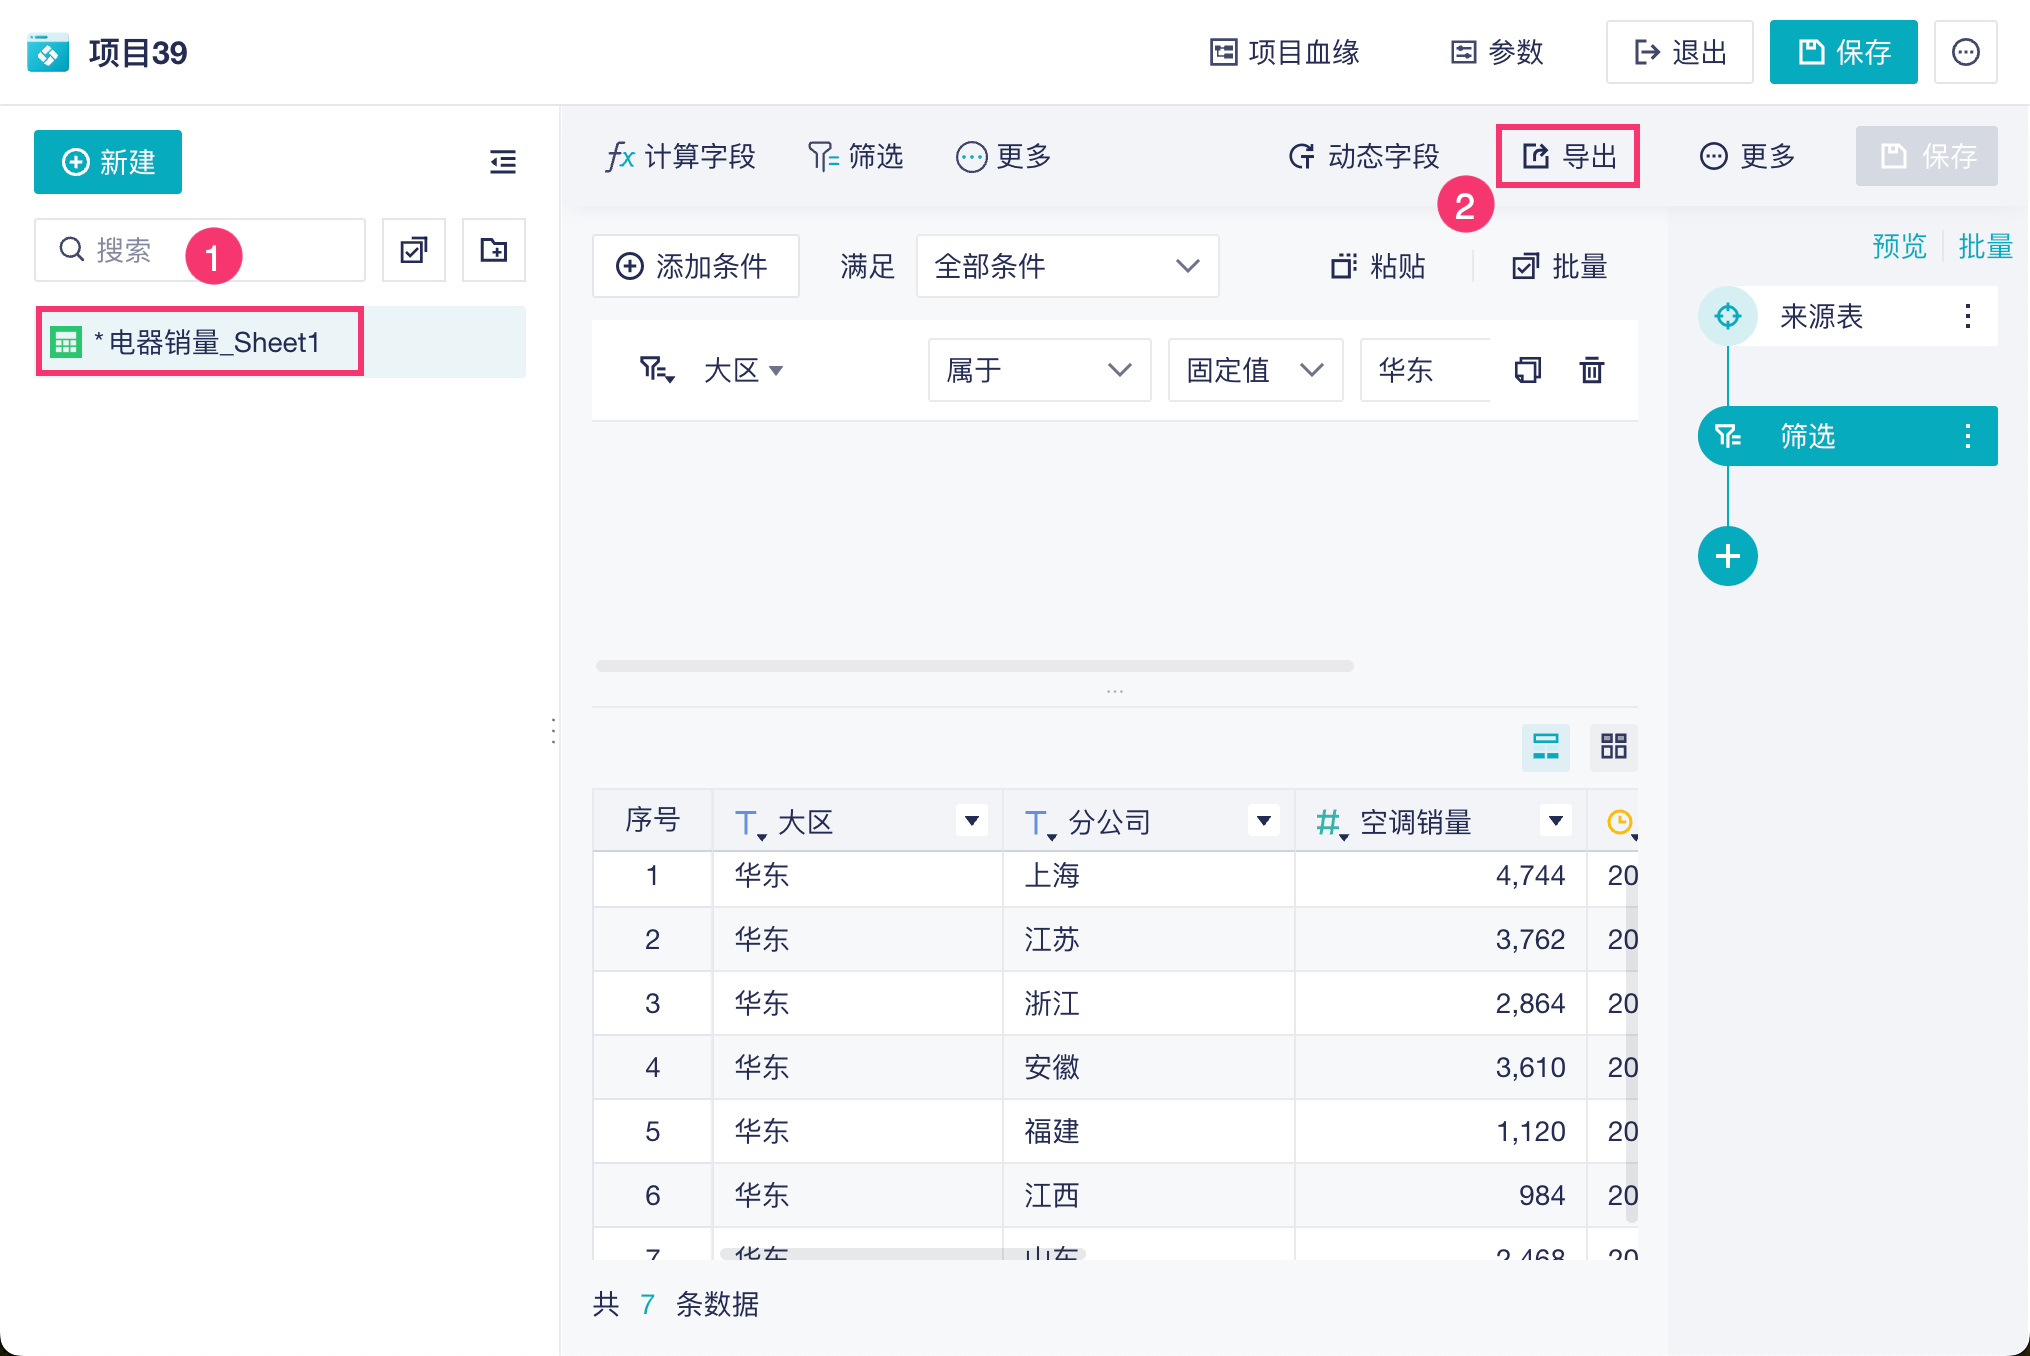Image resolution: width=2030 pixels, height=1356 pixels.
Task: Click the multi-select checkbox icon beside search
Action: 414,250
